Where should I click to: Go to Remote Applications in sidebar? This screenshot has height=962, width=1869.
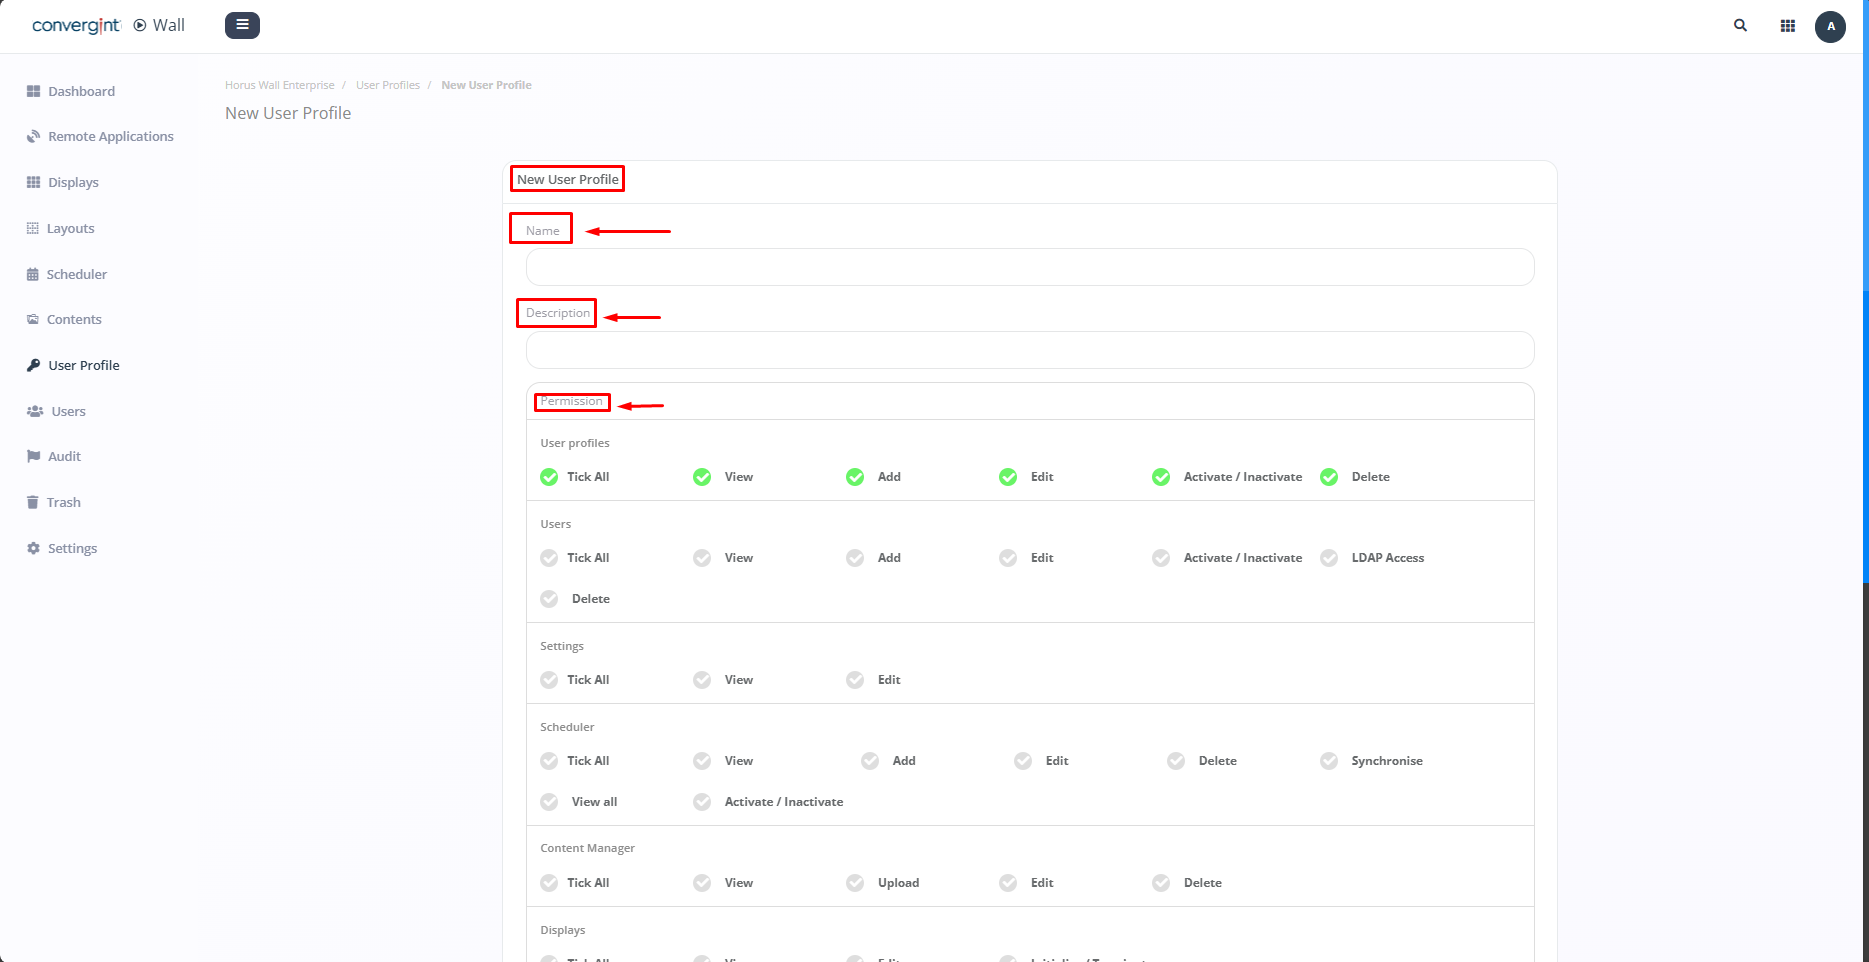pyautogui.click(x=110, y=137)
